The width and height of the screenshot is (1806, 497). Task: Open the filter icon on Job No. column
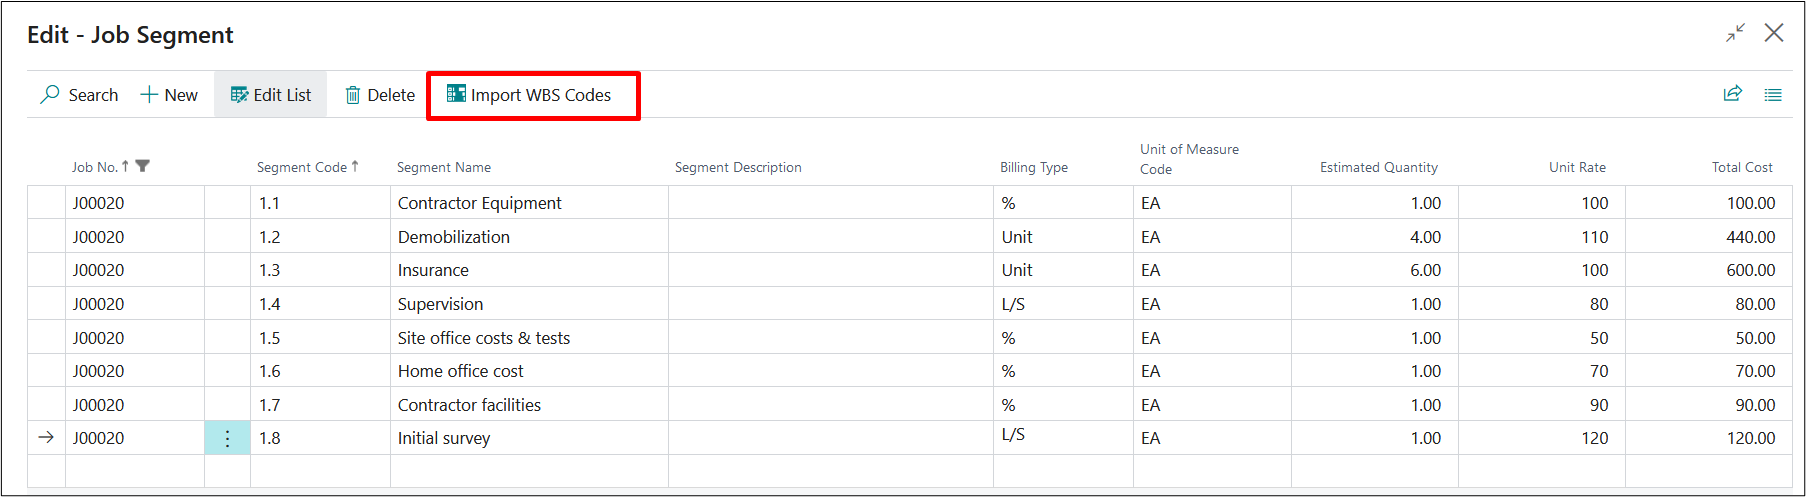point(143,166)
